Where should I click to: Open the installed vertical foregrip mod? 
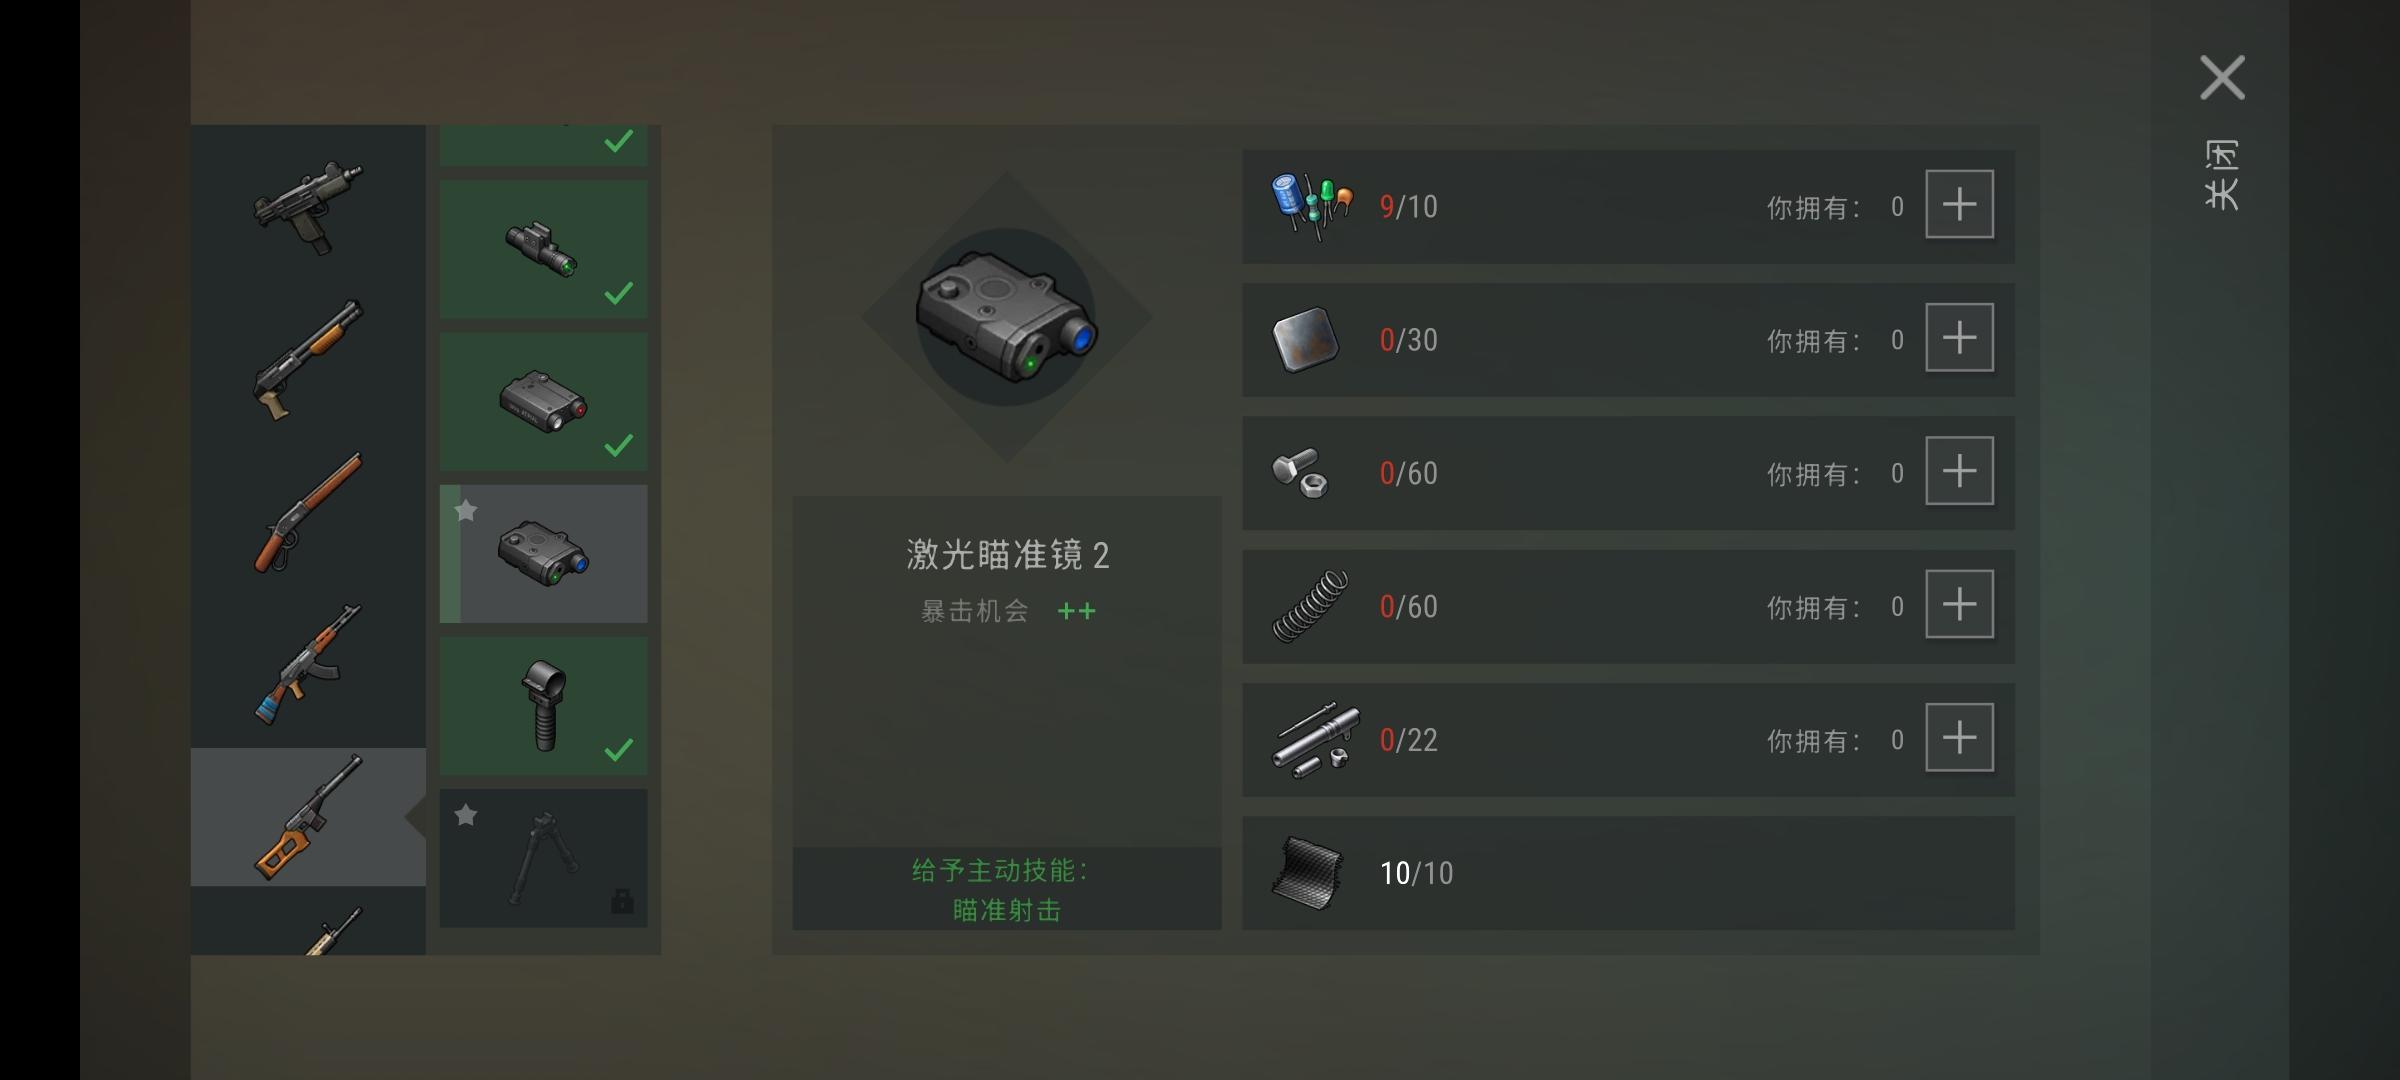click(x=544, y=706)
